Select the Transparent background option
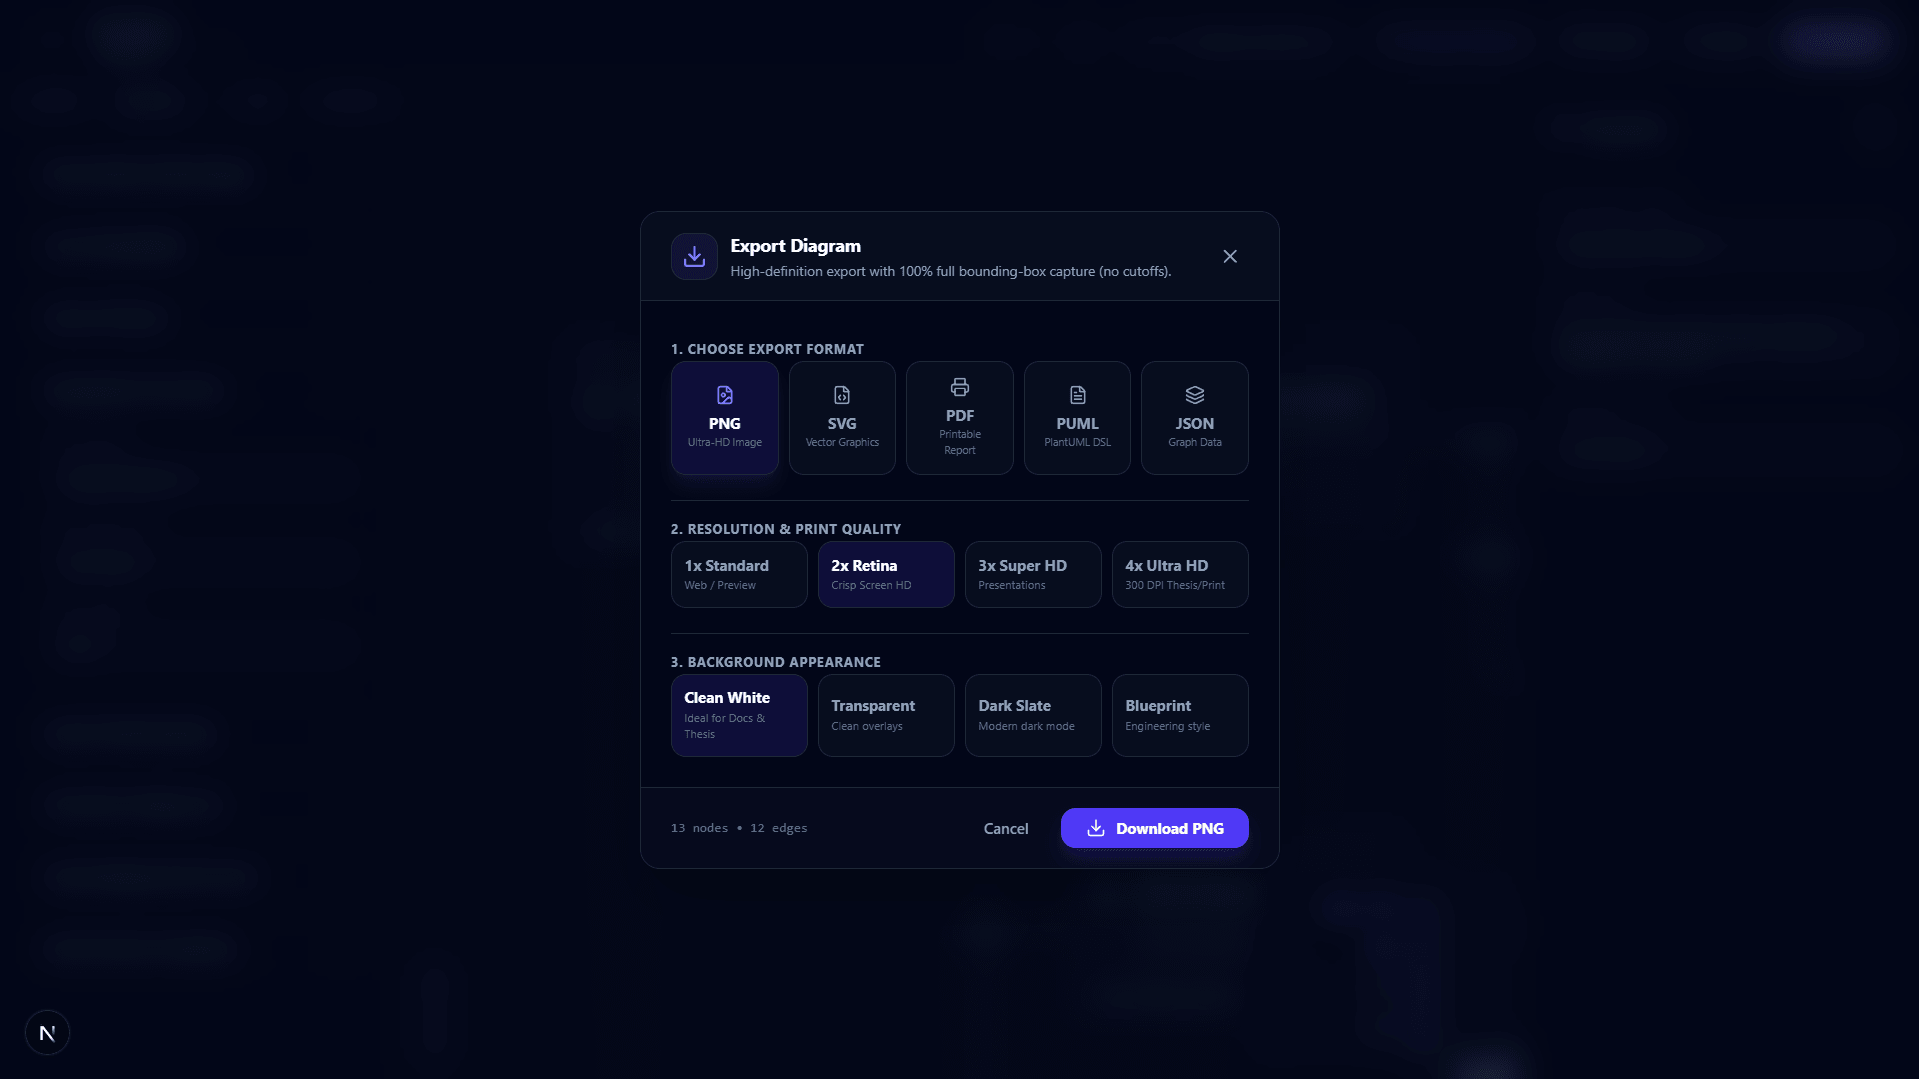This screenshot has width=1919, height=1079. click(x=886, y=715)
